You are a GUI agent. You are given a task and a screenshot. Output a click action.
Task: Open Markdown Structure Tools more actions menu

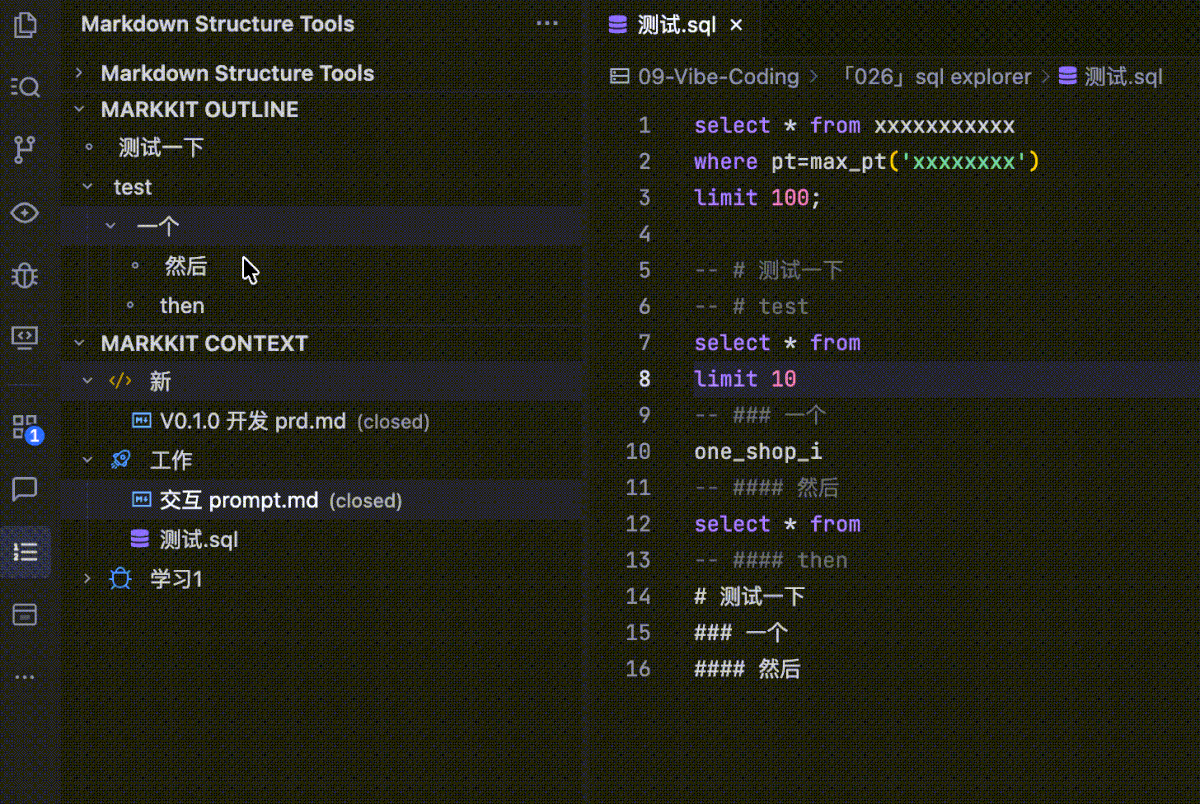(x=547, y=24)
